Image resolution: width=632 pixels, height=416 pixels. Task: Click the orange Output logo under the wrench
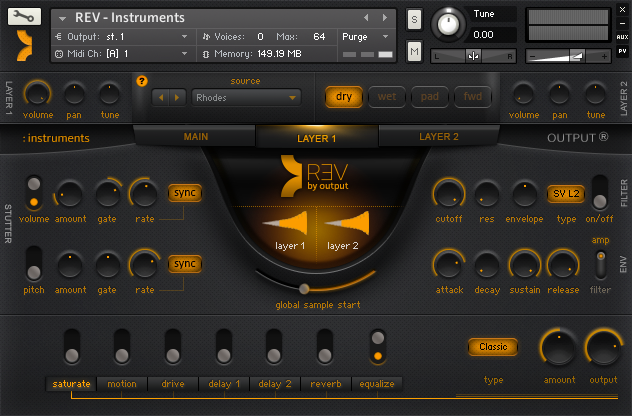[x=24, y=46]
